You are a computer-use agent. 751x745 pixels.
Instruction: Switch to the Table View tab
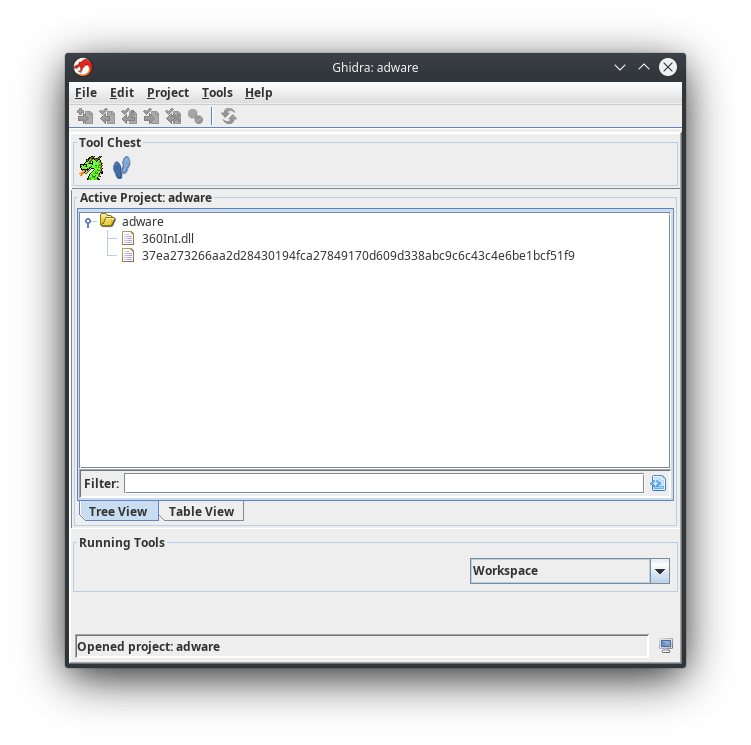(x=201, y=512)
